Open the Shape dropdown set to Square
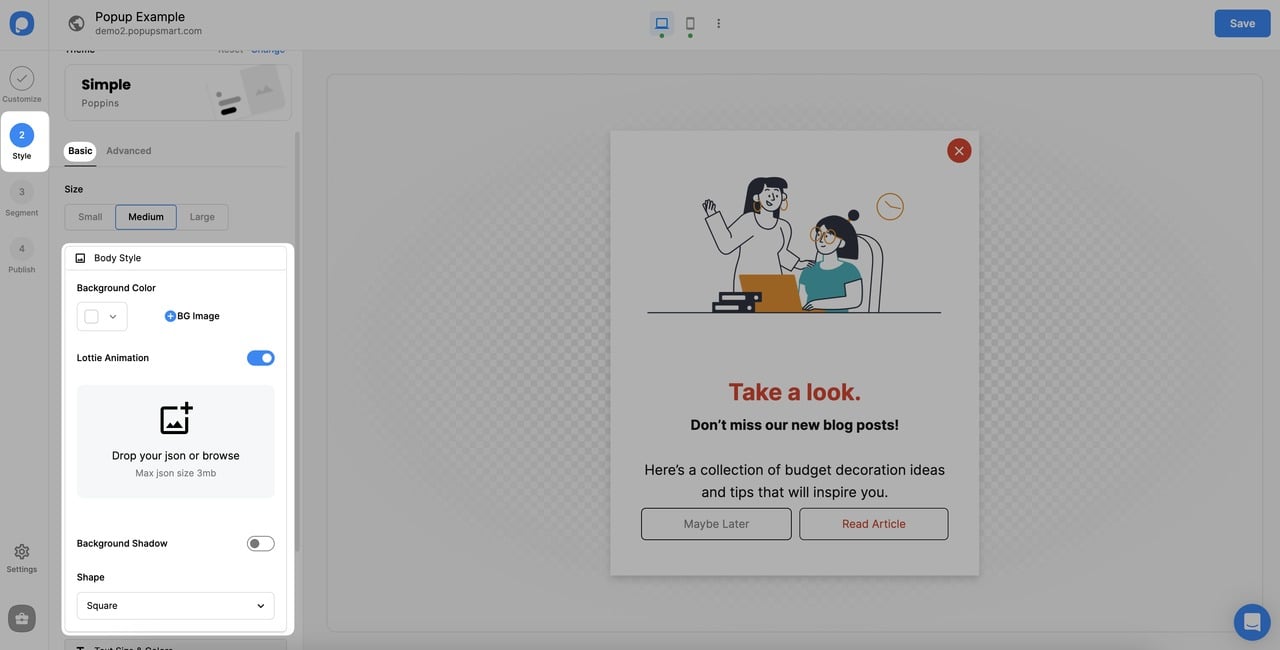 176,606
